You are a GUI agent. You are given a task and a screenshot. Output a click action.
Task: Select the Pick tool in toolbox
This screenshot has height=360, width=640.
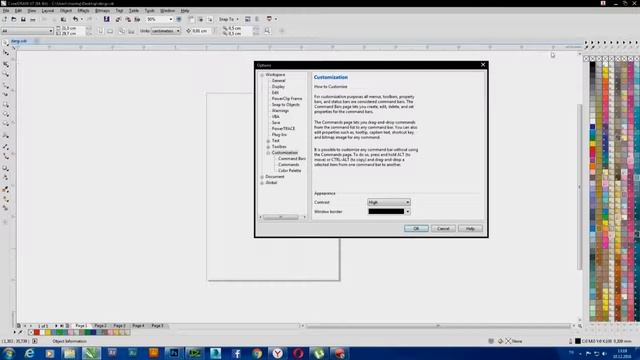(6, 43)
